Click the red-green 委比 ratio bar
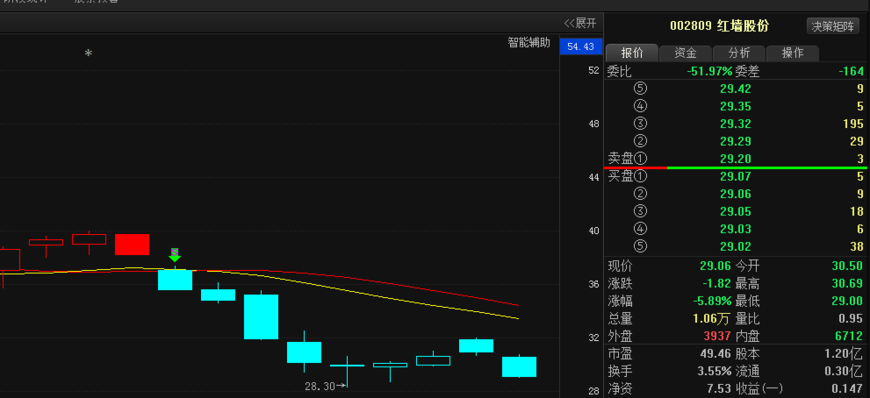The height and width of the screenshot is (398, 870). (x=735, y=167)
